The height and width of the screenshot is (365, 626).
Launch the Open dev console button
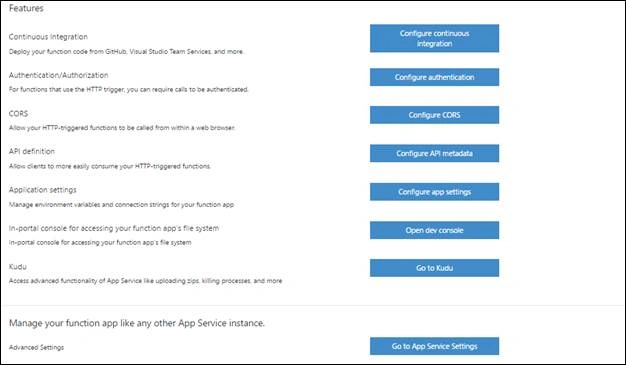point(434,230)
